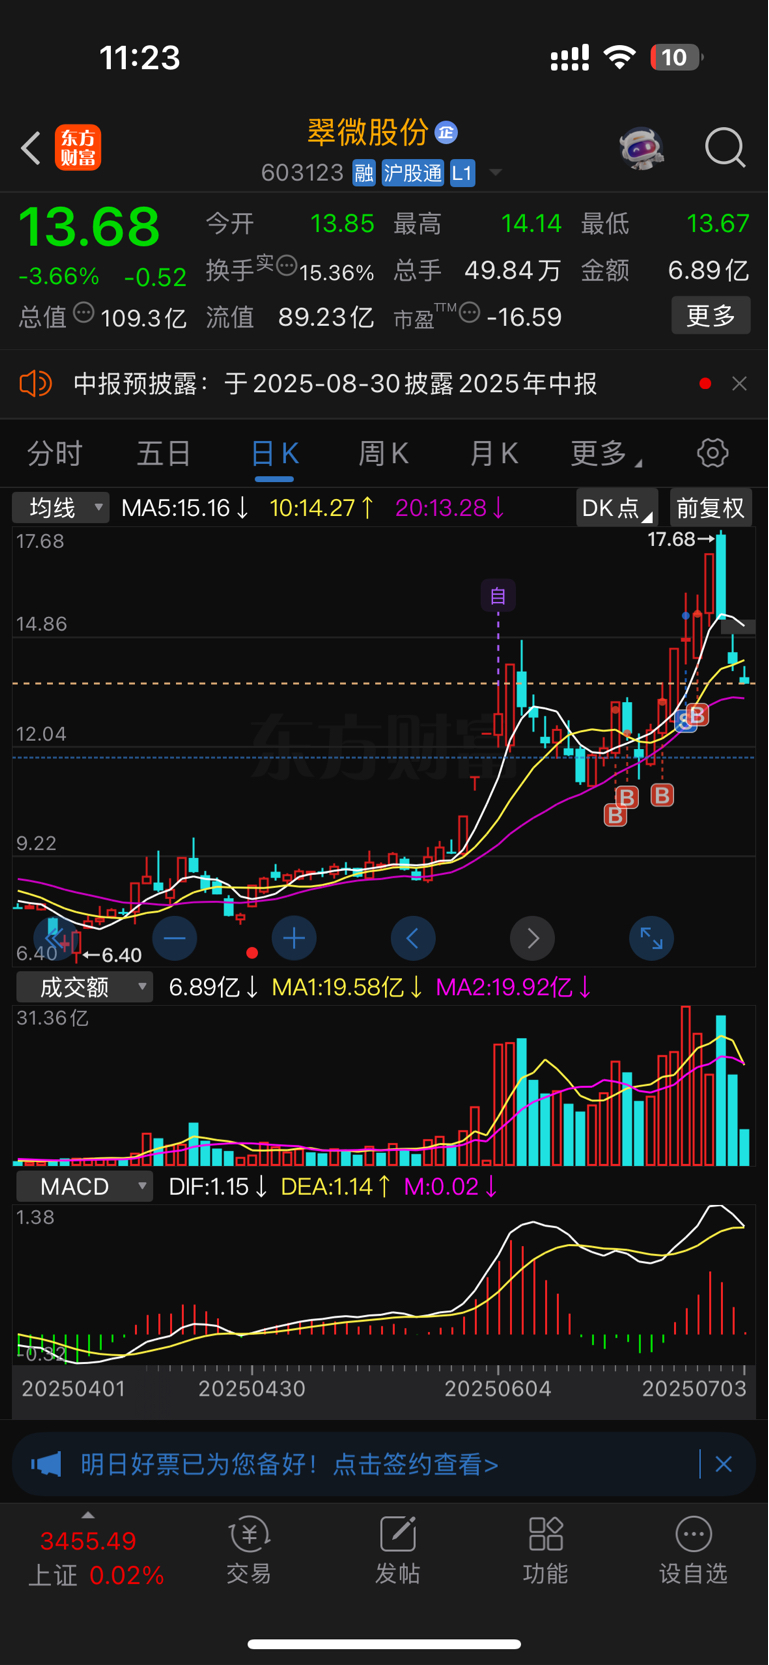This screenshot has width=769, height=1665.
Task: Tap the MA1:19.58亿 volume average
Action: [x=347, y=988]
